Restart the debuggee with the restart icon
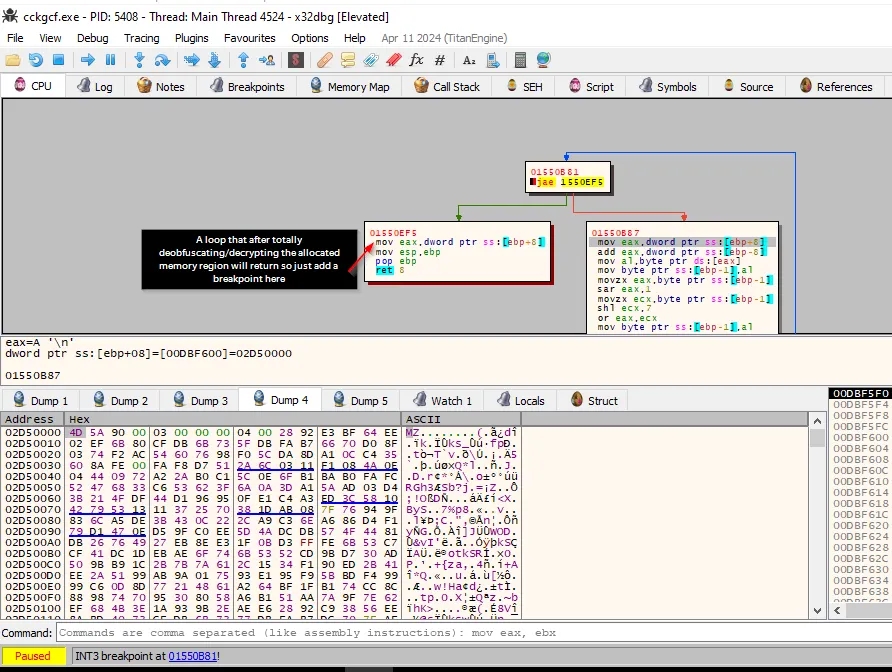Image resolution: width=892 pixels, height=672 pixels. (x=36, y=61)
